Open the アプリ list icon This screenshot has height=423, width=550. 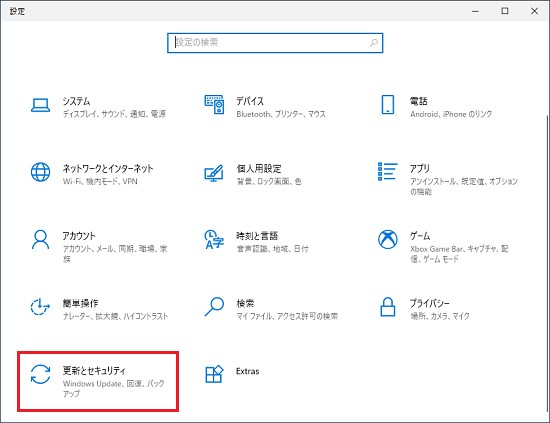[x=388, y=172]
